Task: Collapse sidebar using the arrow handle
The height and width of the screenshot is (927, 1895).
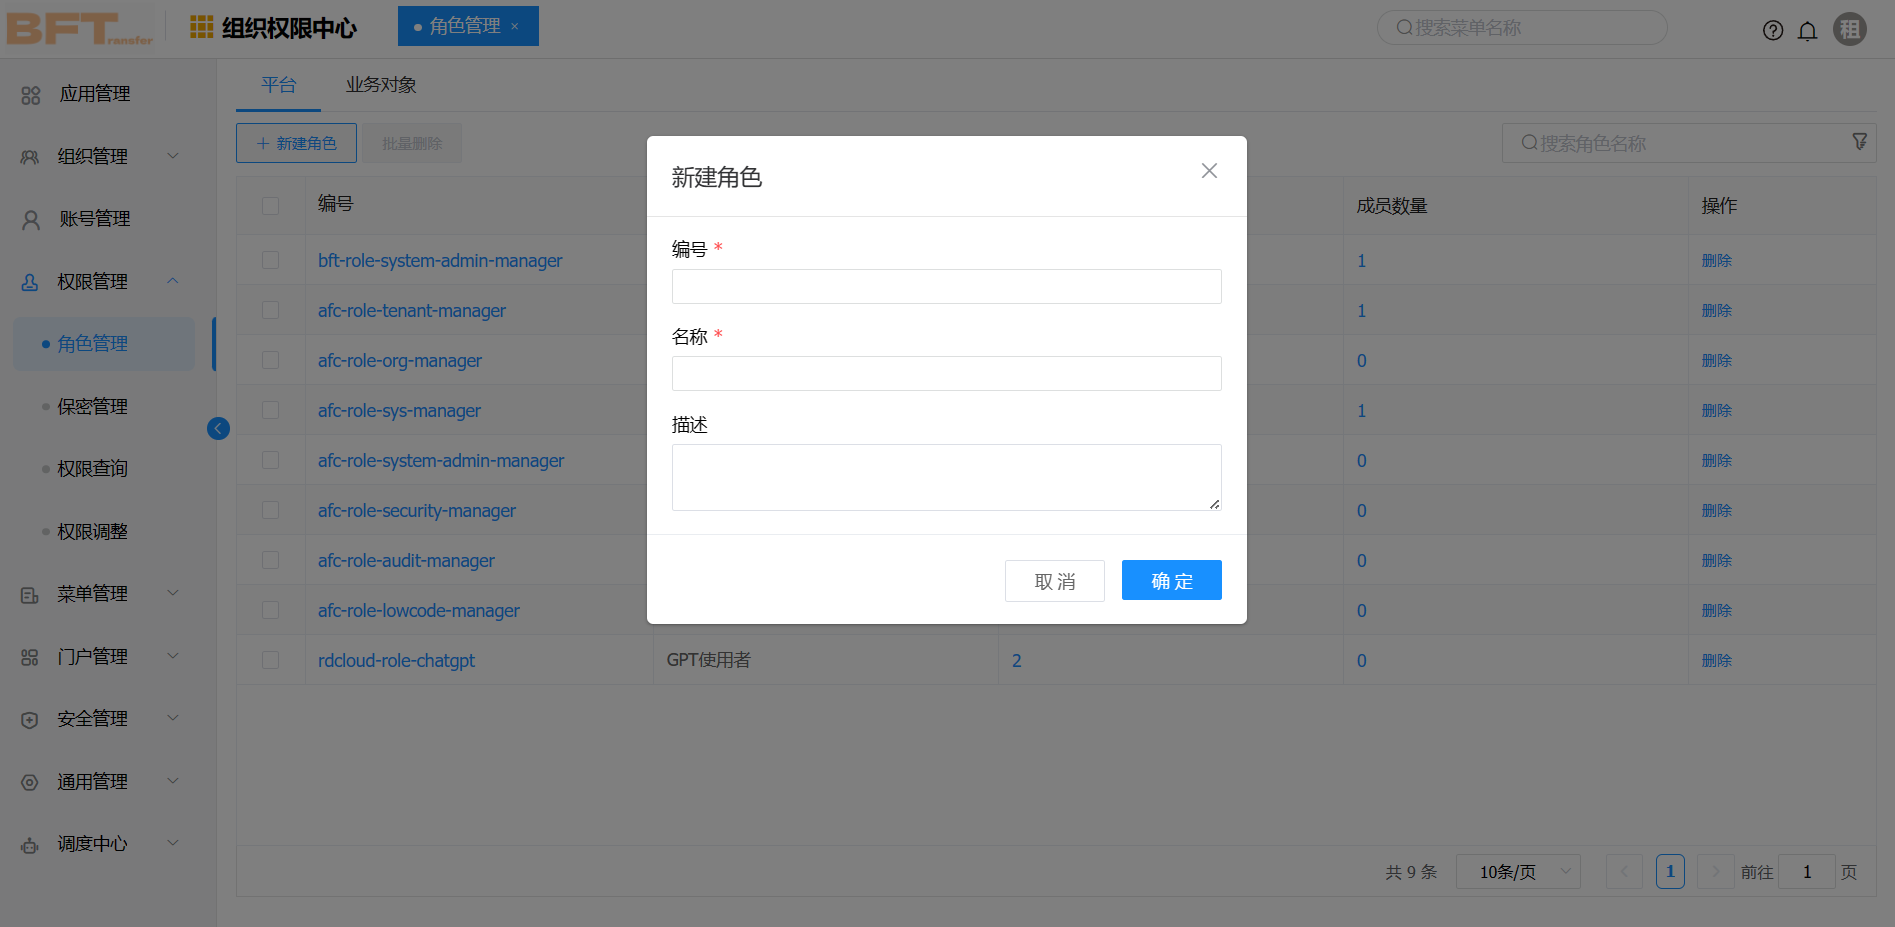Action: tap(218, 428)
